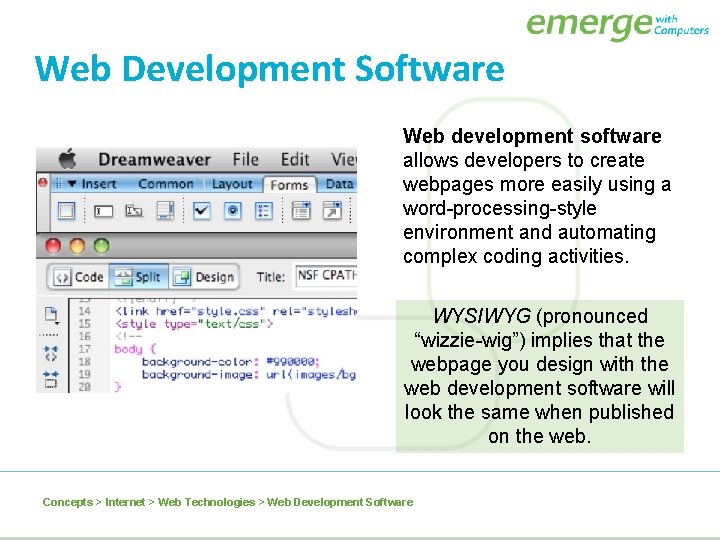Open the Dreamweaver application menu
720x540 pixels.
tap(154, 159)
